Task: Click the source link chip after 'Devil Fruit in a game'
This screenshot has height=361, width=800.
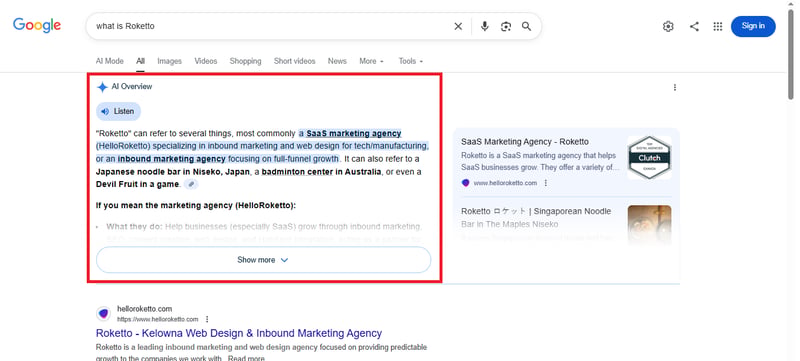Action: (191, 184)
